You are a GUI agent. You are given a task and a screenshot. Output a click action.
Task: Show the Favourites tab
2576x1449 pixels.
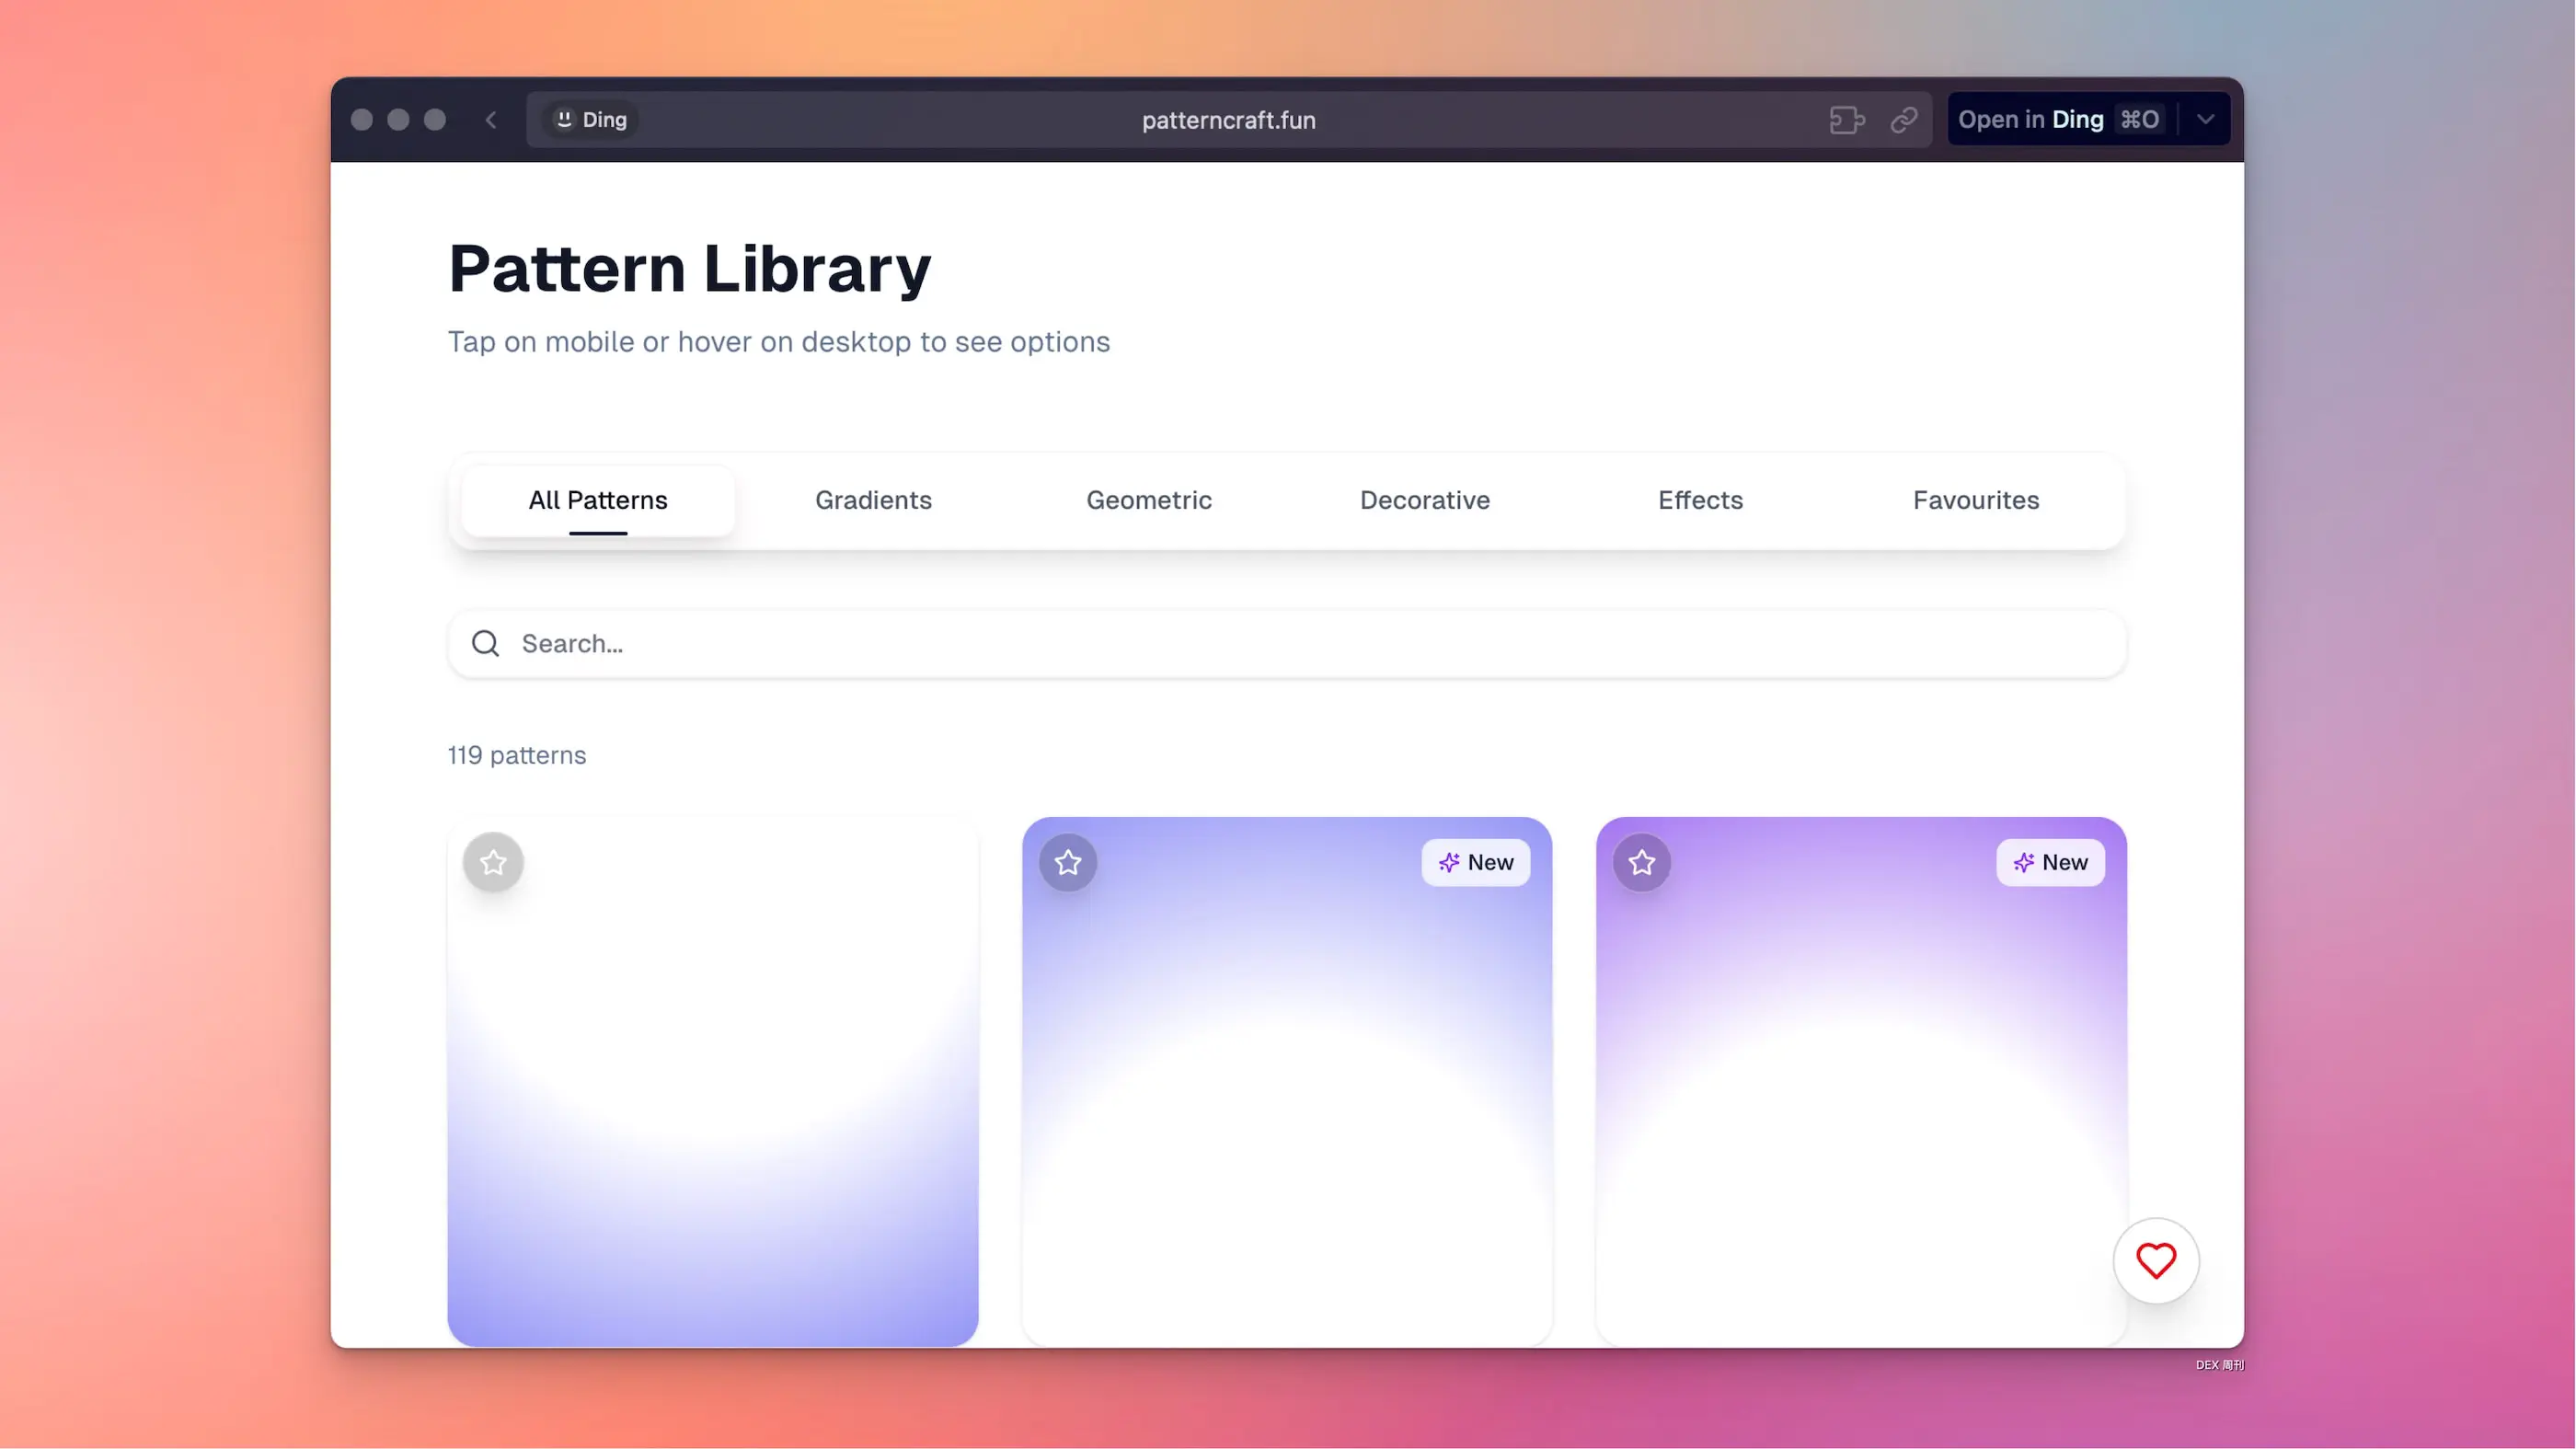coord(1975,500)
